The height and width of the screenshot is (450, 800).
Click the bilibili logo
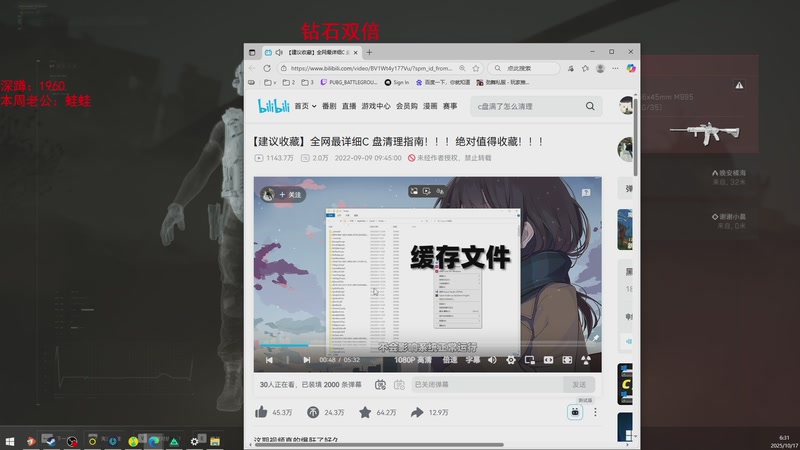[x=274, y=106]
